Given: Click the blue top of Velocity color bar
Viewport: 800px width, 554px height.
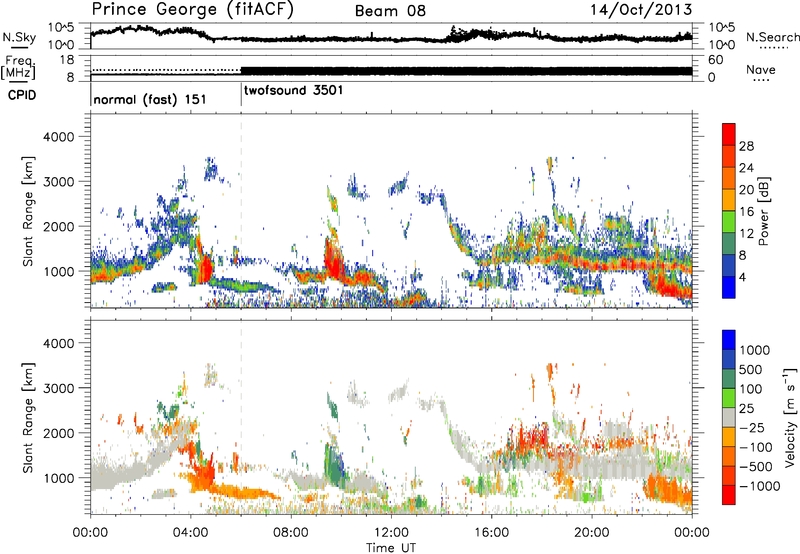Looking at the screenshot, I should (729, 339).
